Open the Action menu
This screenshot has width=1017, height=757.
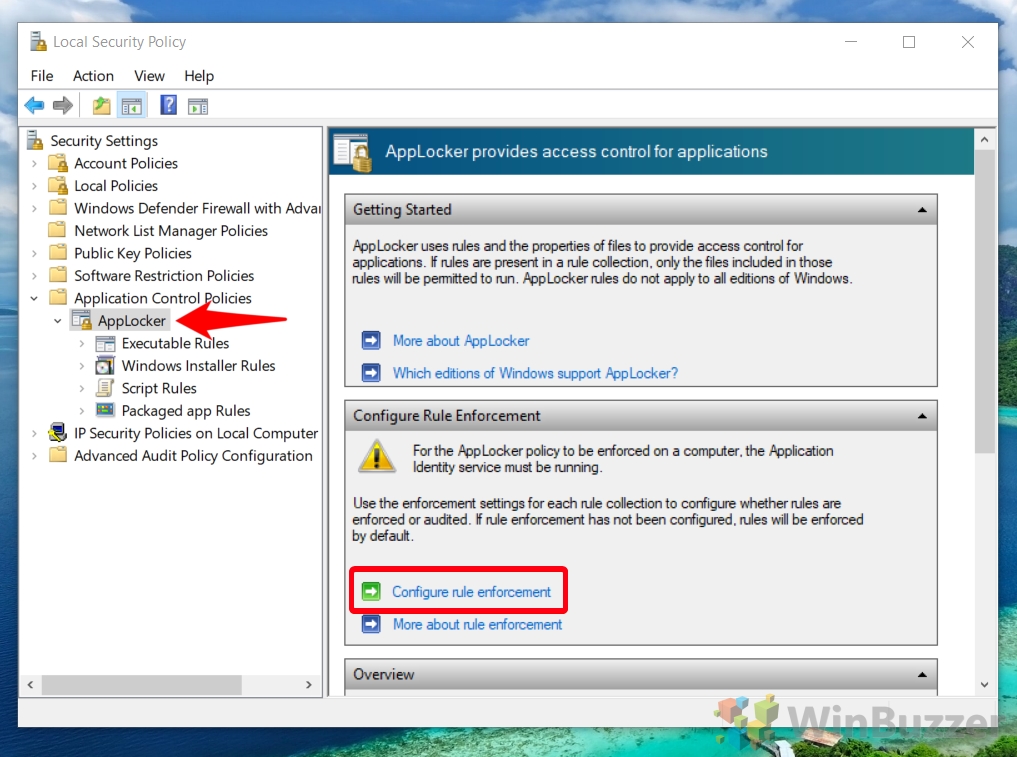tap(93, 76)
